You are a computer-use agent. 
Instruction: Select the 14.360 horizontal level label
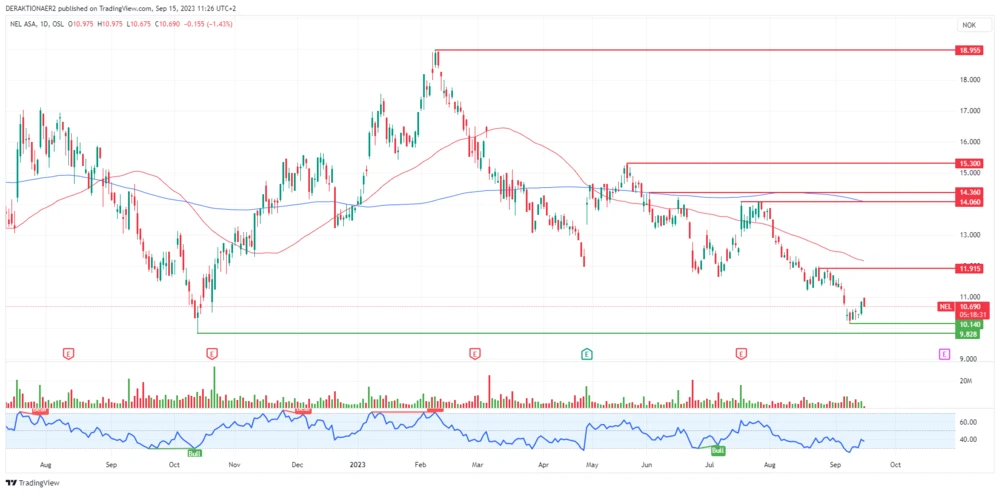969,191
